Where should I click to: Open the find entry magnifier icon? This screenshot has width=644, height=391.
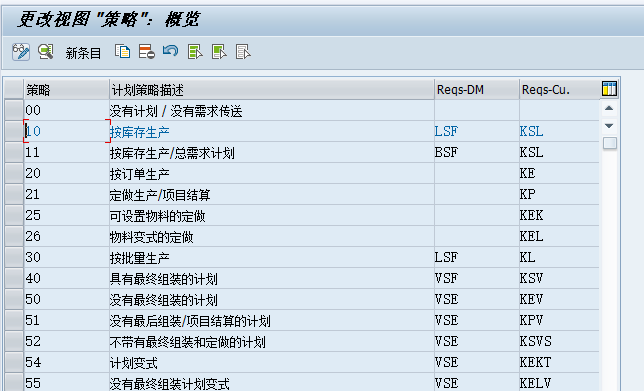46,52
